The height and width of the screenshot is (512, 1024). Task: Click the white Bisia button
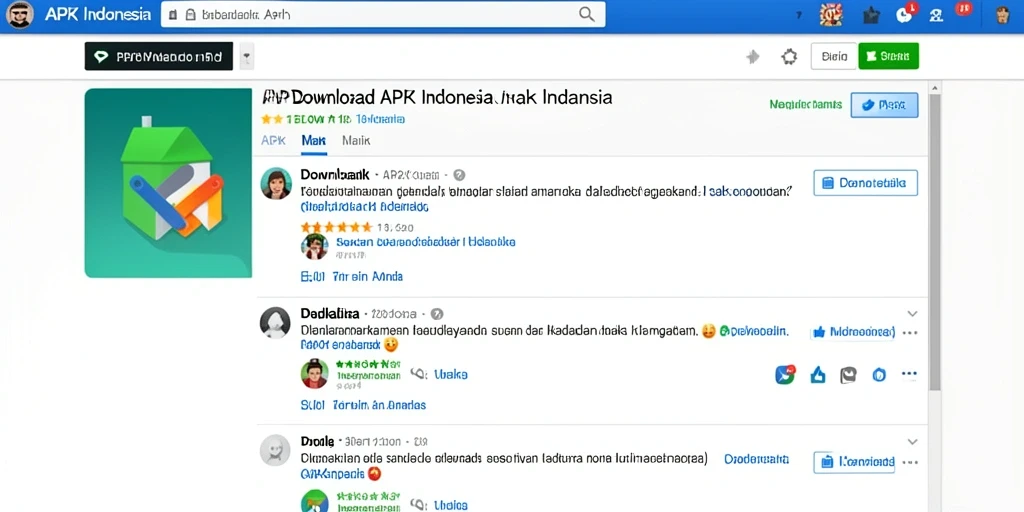(x=834, y=56)
